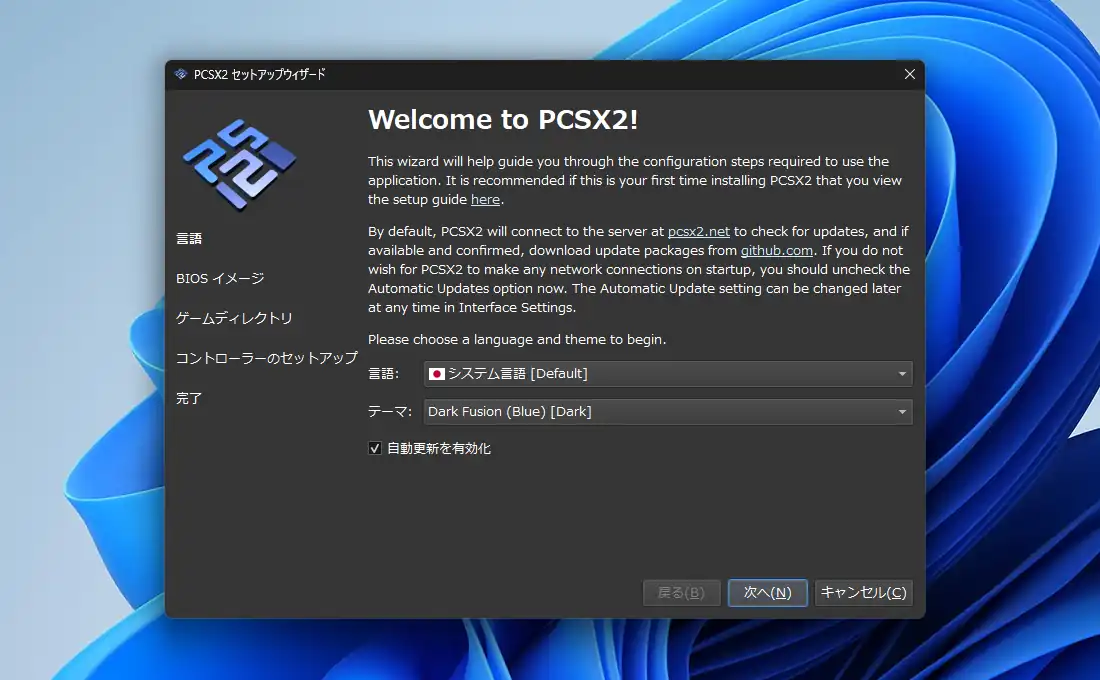The image size is (1100, 680).
Task: Click the 戻る(B) back button
Action: (681, 593)
